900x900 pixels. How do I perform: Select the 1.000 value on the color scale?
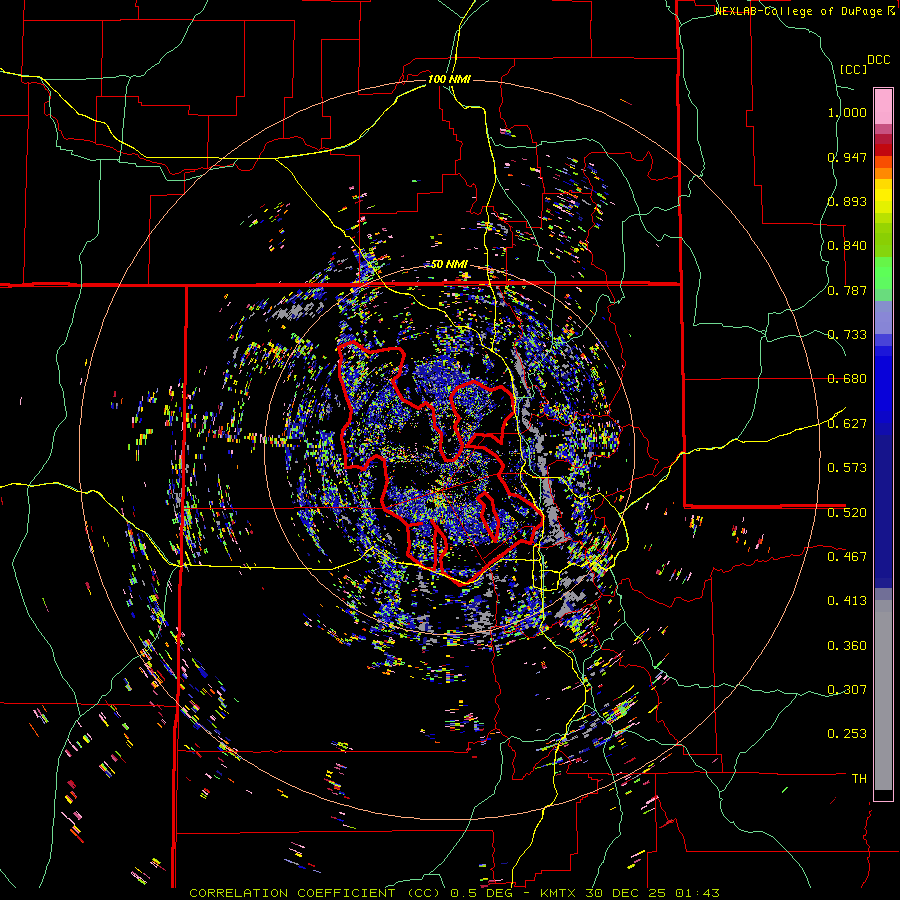pos(847,112)
